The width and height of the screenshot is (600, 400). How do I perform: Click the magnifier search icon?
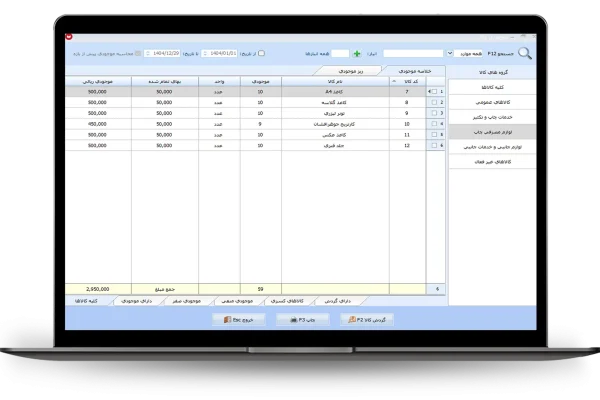coord(525,54)
